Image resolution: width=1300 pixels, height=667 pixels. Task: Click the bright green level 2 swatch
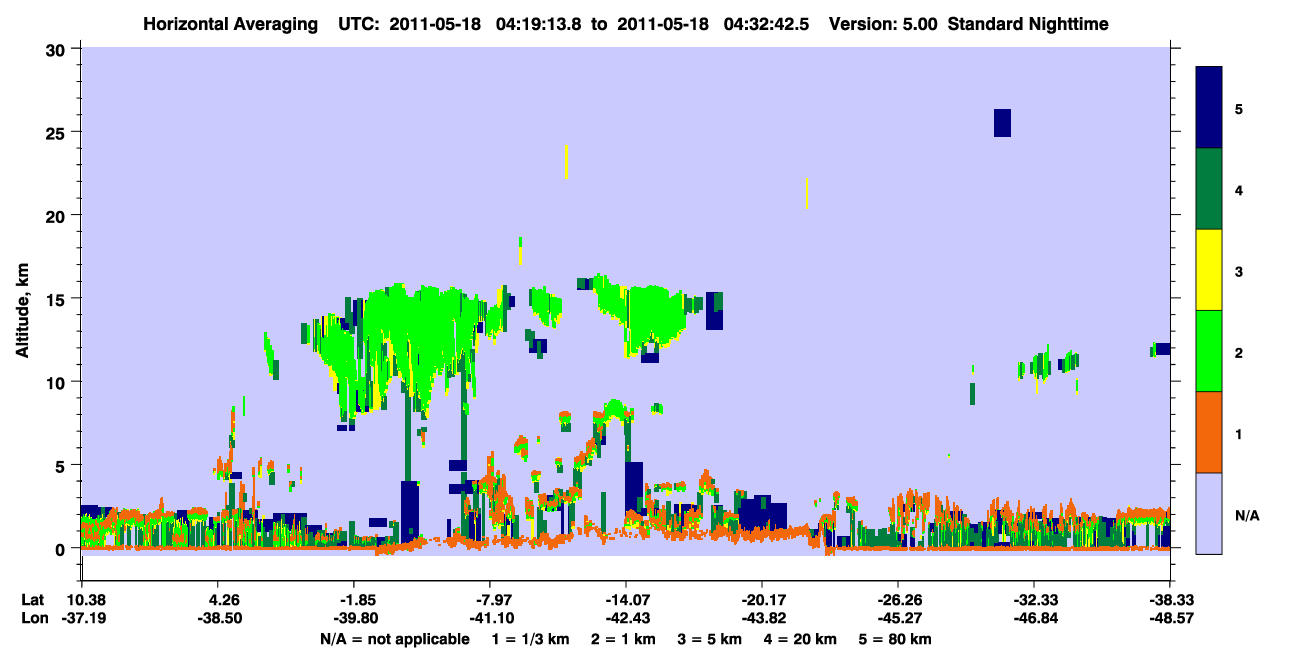[1209, 351]
